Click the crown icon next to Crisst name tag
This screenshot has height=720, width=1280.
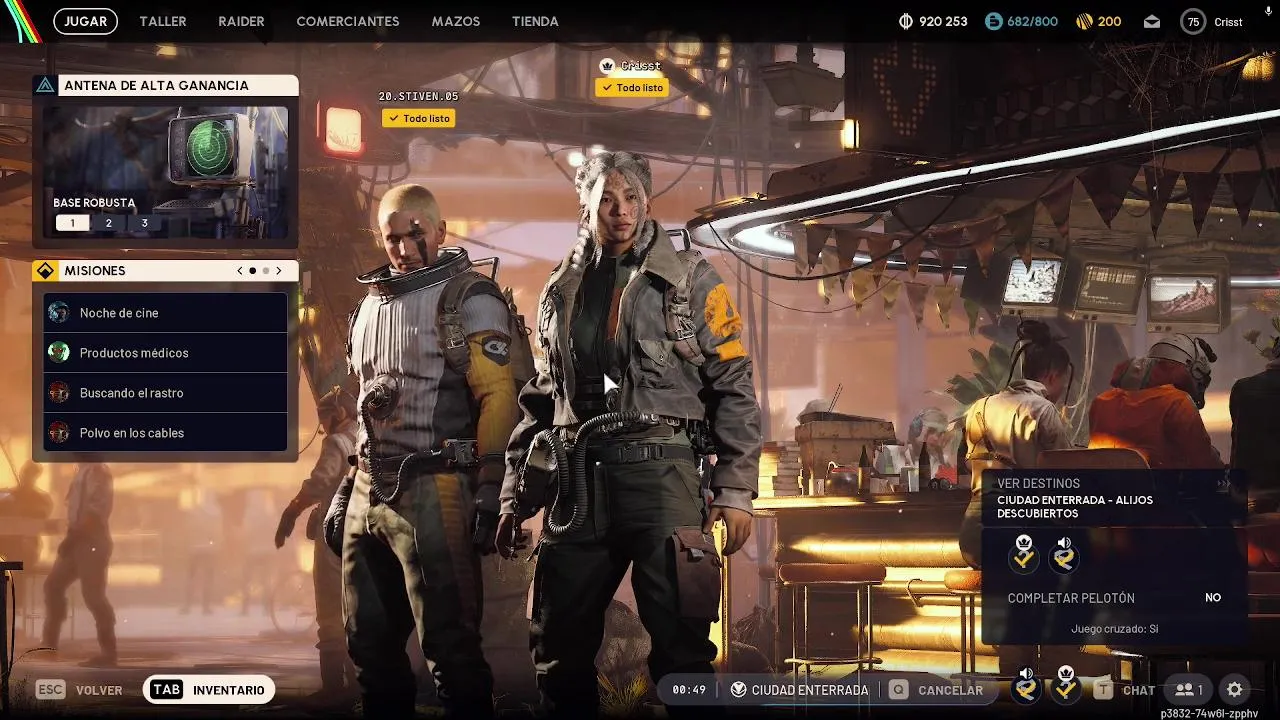[x=606, y=66]
